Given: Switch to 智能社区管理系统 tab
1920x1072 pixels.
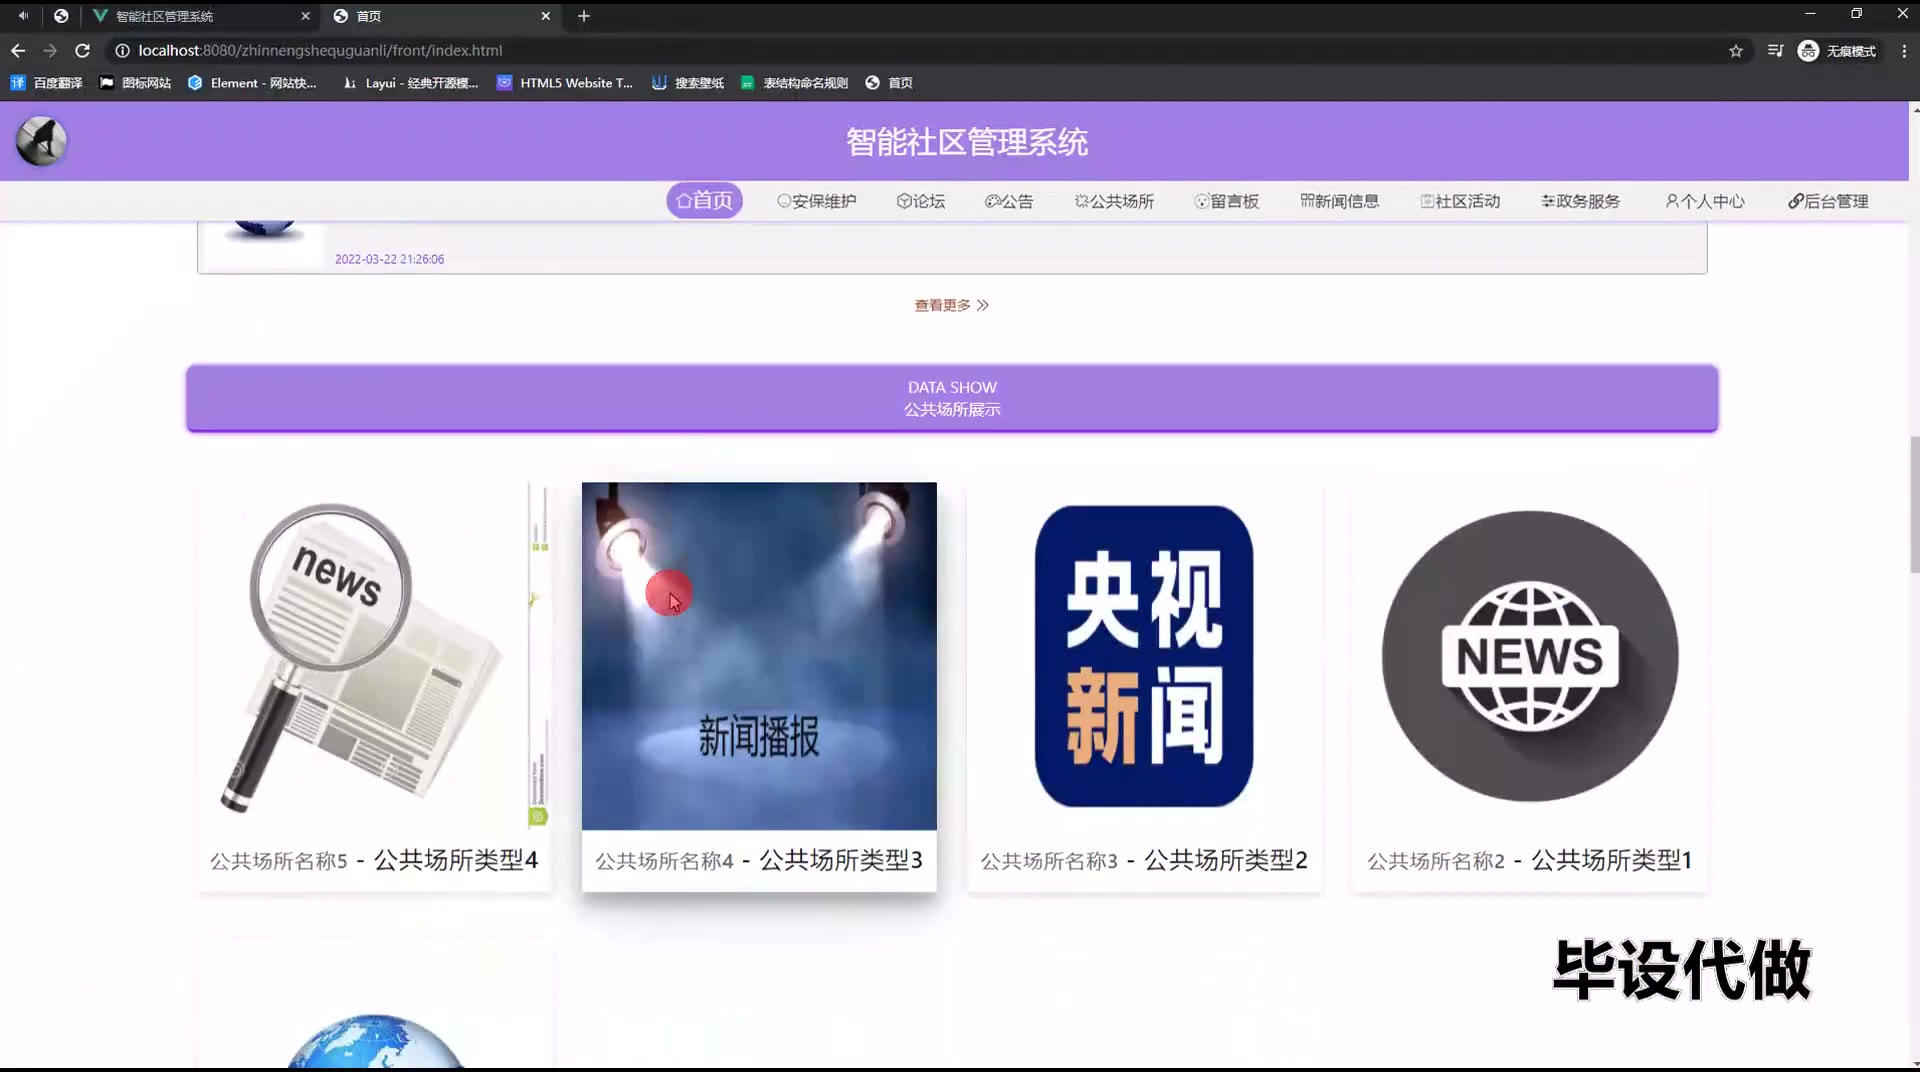Looking at the screenshot, I should [200, 16].
